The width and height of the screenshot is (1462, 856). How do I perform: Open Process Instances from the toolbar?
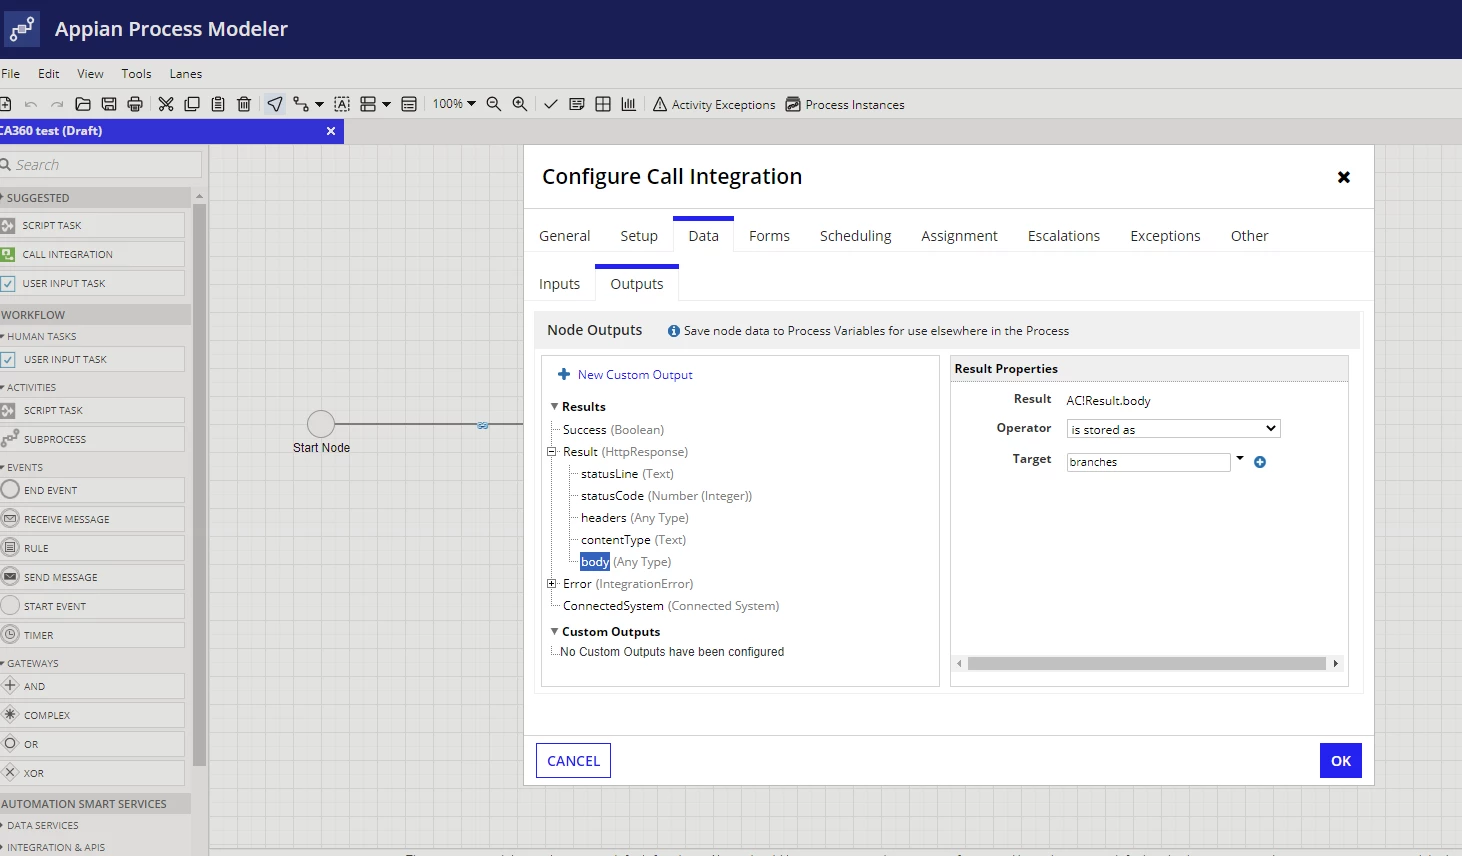pos(845,104)
